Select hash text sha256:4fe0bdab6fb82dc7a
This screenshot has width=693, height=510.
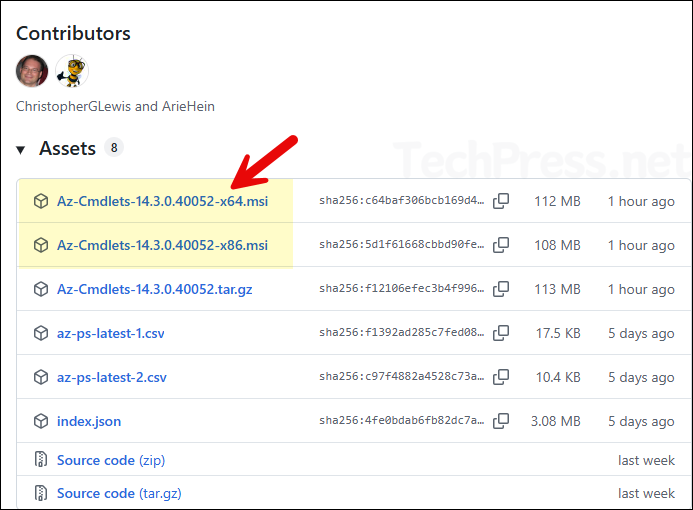[x=402, y=421]
